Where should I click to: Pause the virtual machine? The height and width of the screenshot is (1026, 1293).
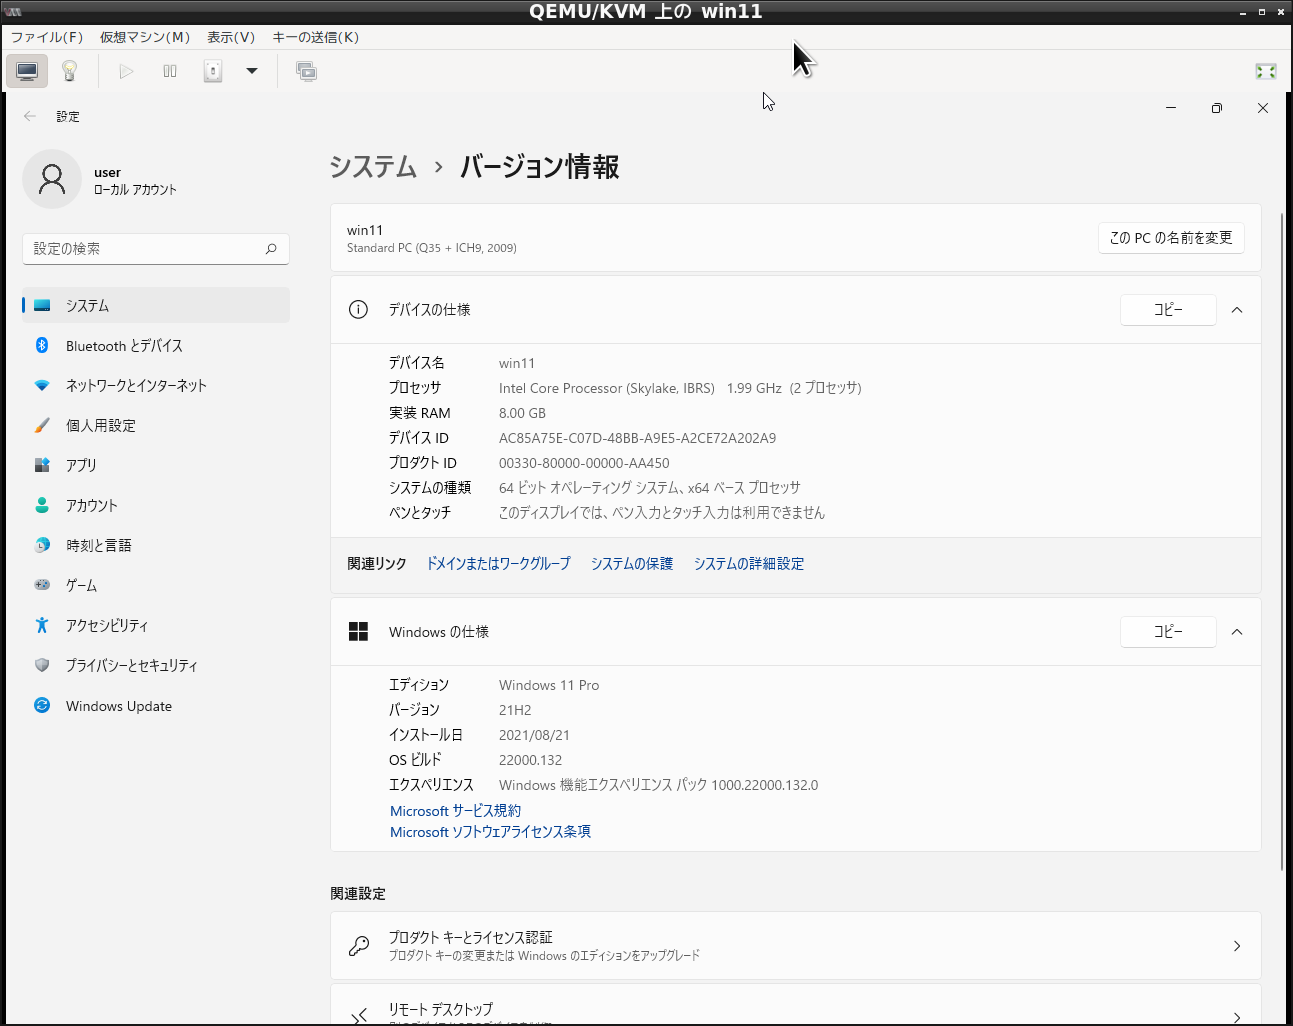click(x=170, y=71)
